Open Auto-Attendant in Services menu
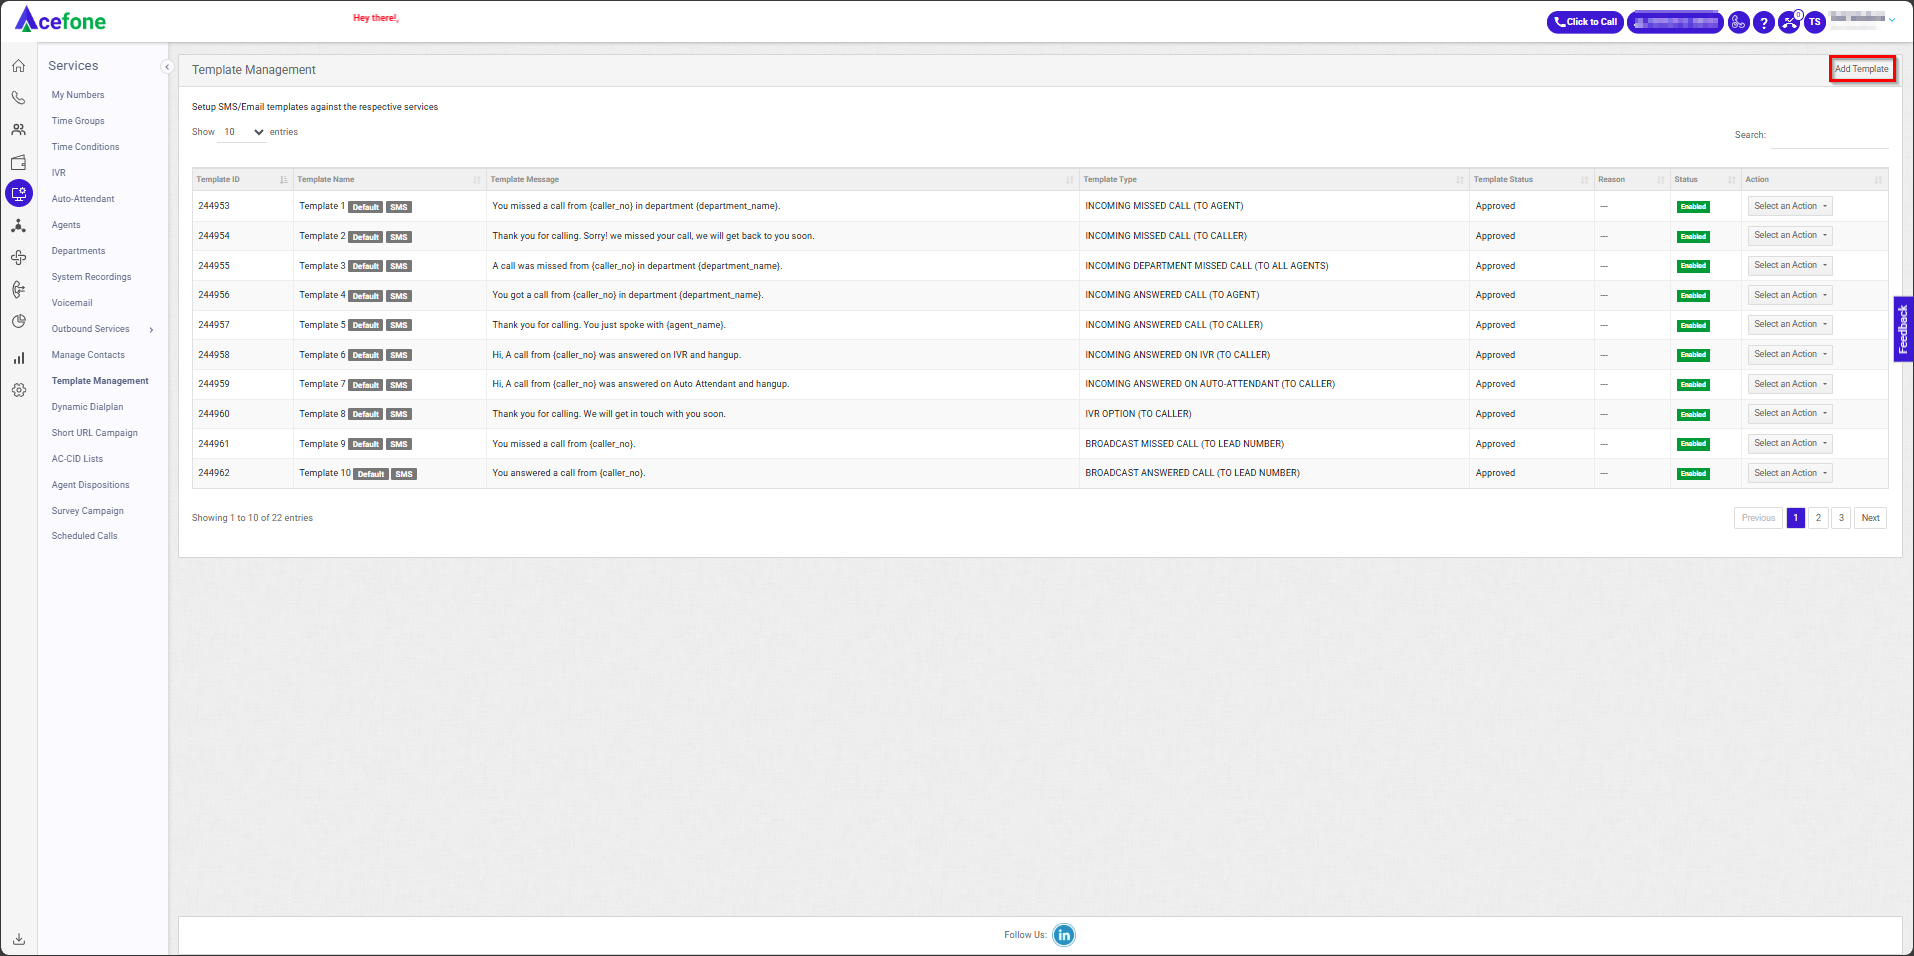Image resolution: width=1914 pixels, height=956 pixels. tap(83, 199)
